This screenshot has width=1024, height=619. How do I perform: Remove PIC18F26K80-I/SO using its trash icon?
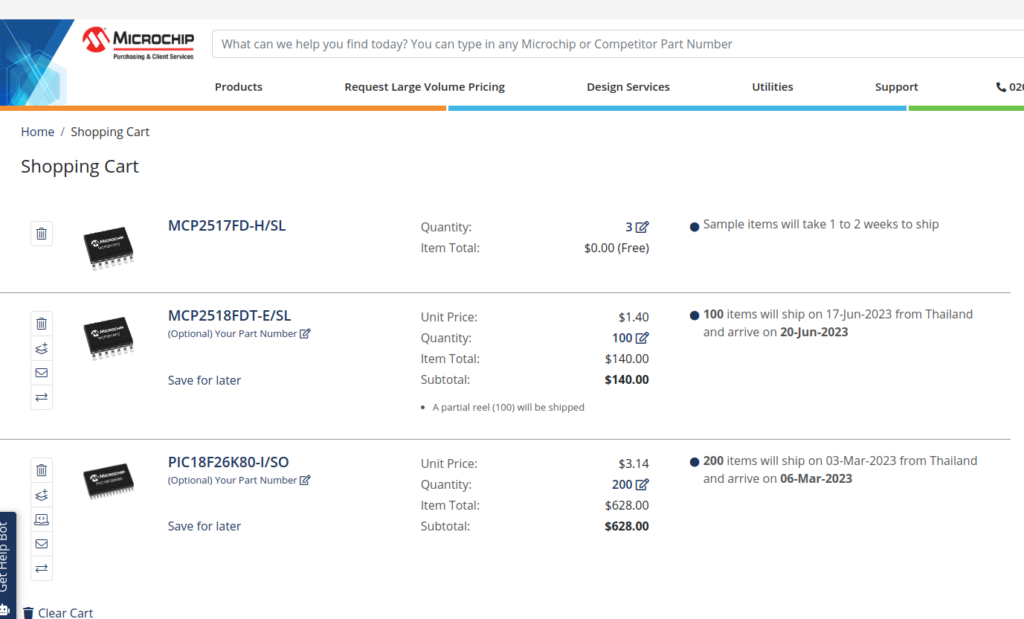41,470
